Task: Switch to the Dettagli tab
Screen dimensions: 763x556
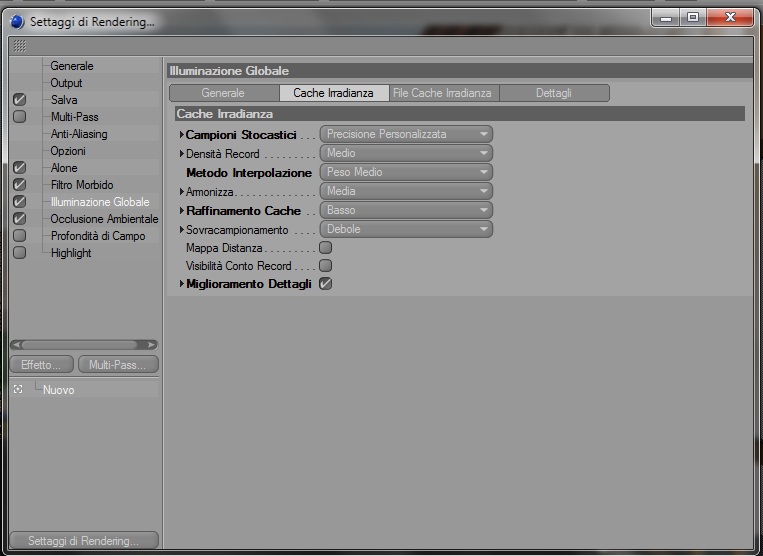Action: 554,93
